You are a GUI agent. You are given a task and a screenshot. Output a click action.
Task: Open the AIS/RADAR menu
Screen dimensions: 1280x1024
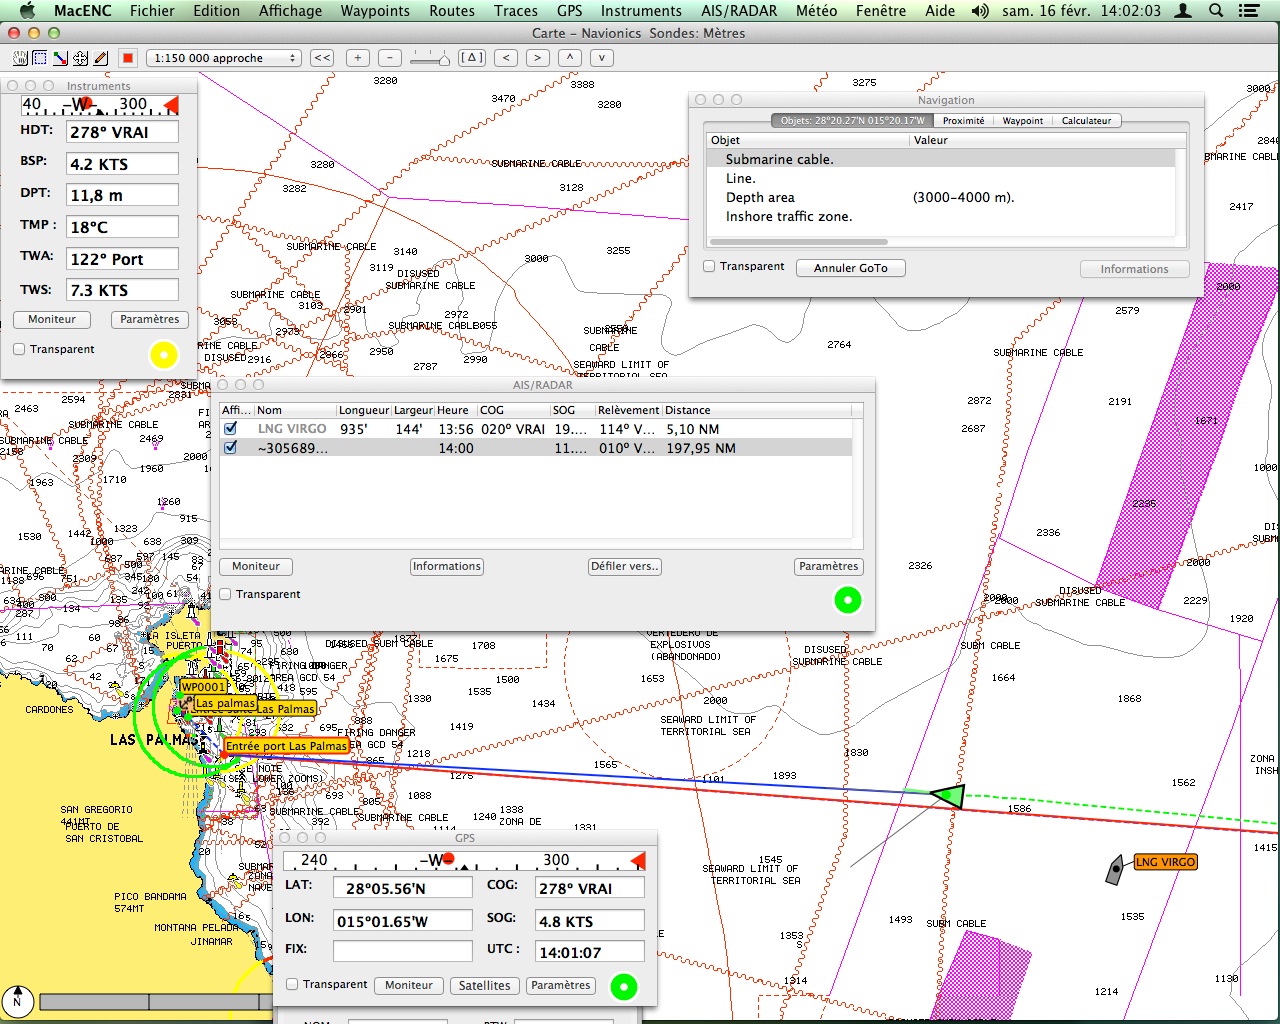pos(739,11)
